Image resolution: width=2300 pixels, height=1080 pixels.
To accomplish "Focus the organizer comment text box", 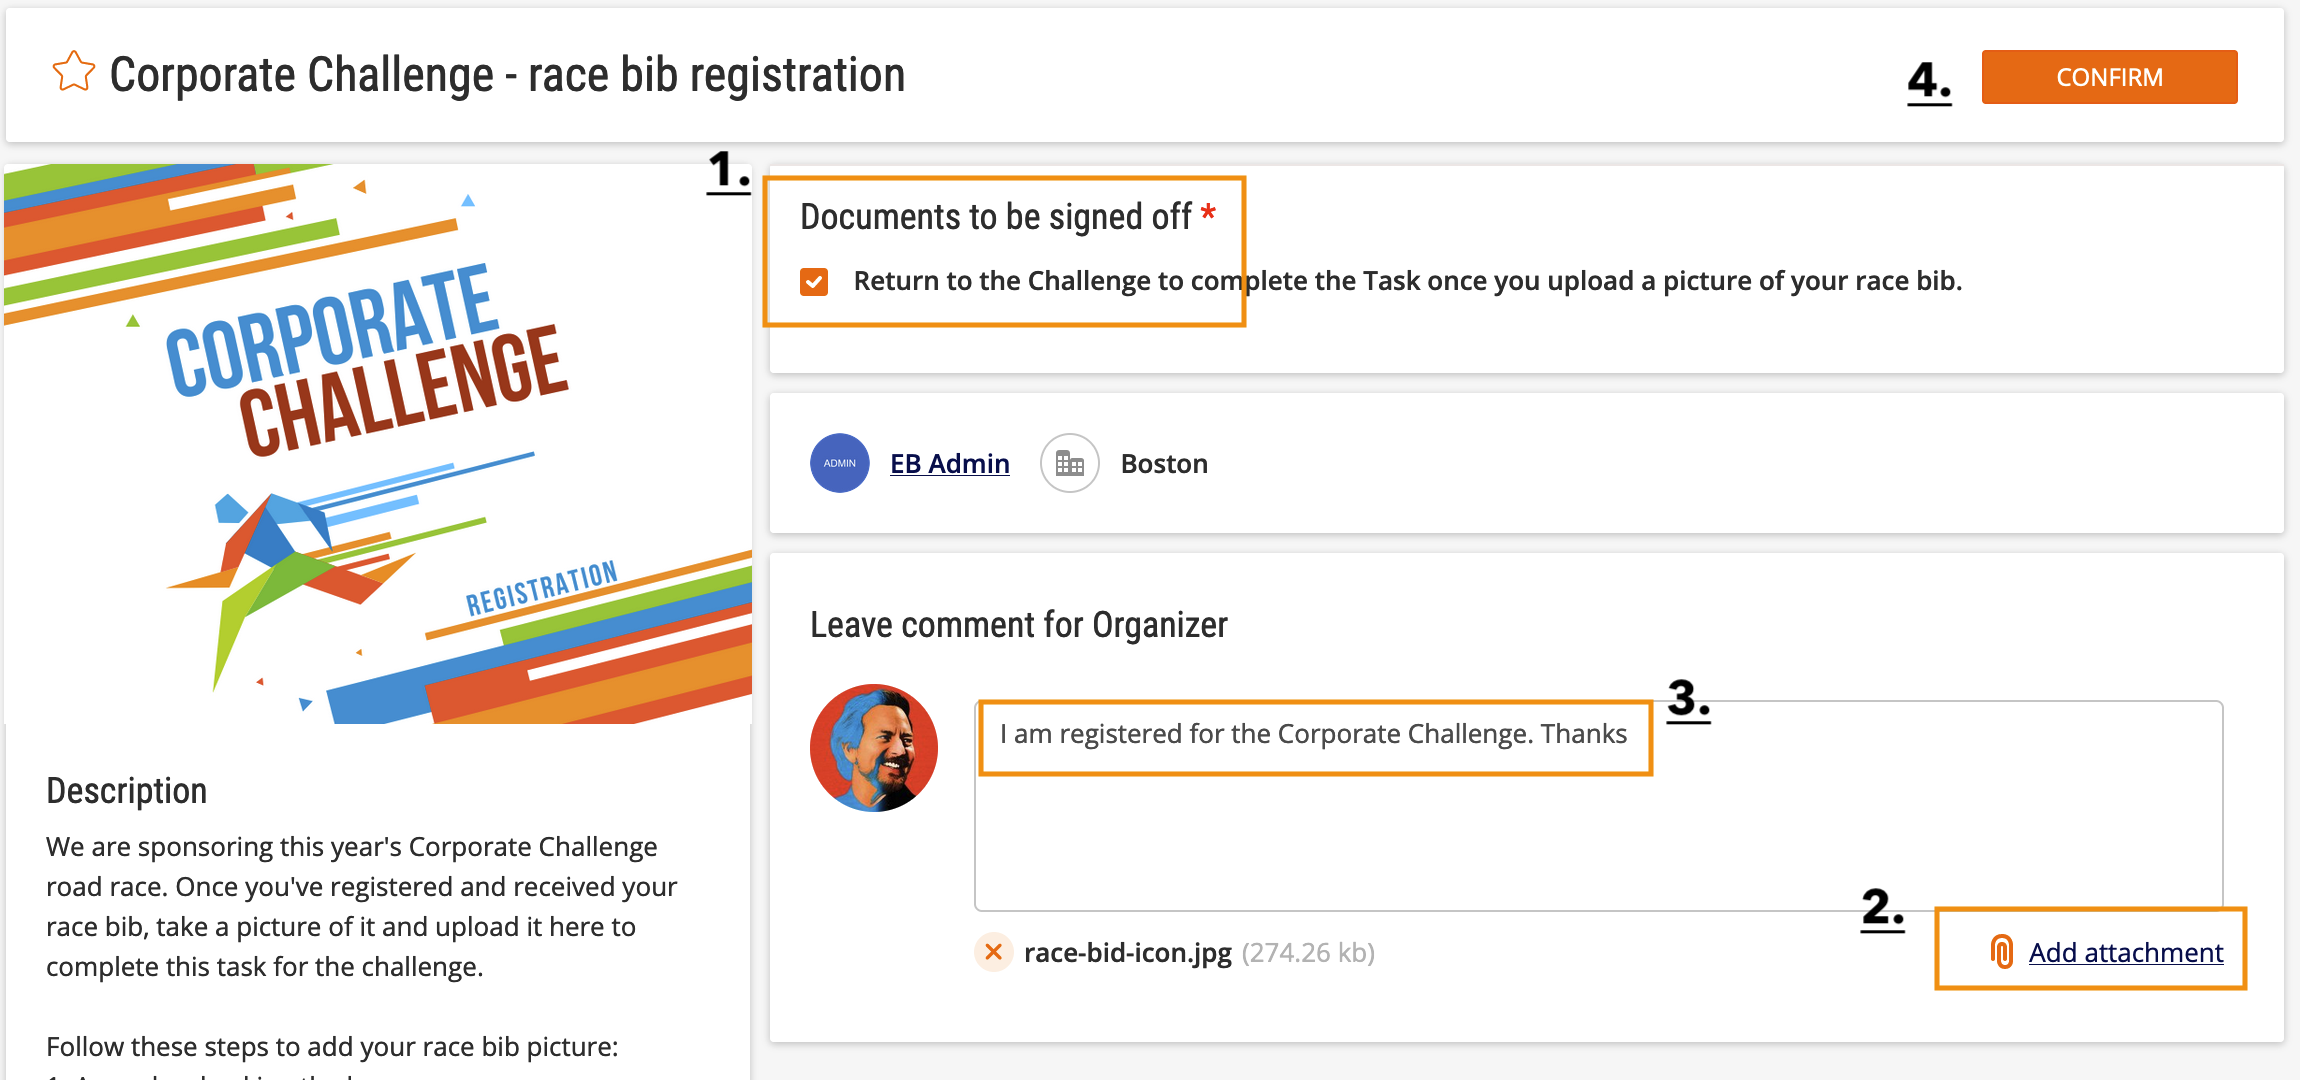I will (1598, 806).
